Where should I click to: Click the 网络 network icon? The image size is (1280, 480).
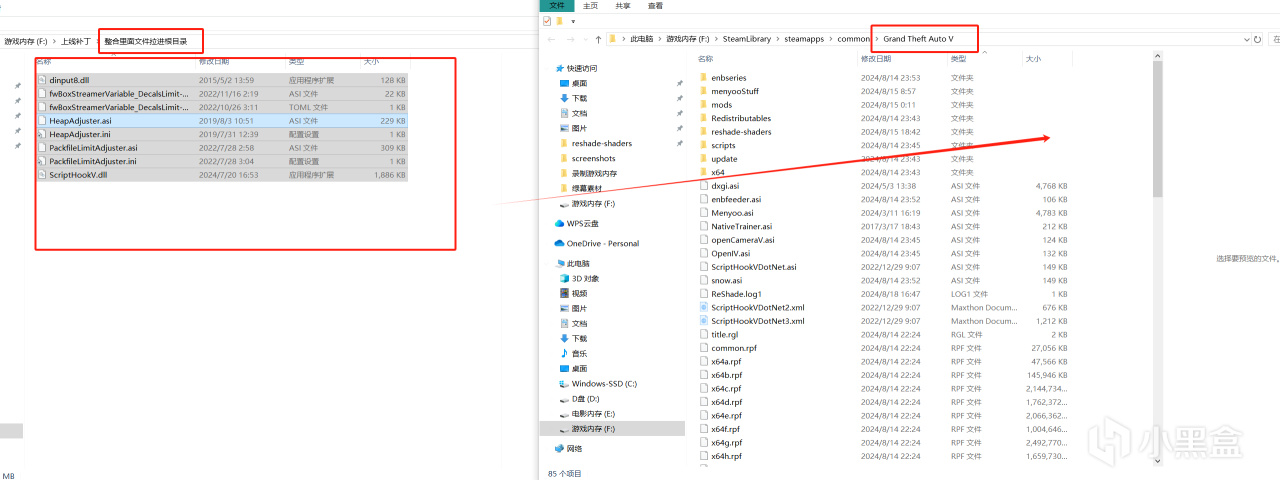click(x=559, y=448)
